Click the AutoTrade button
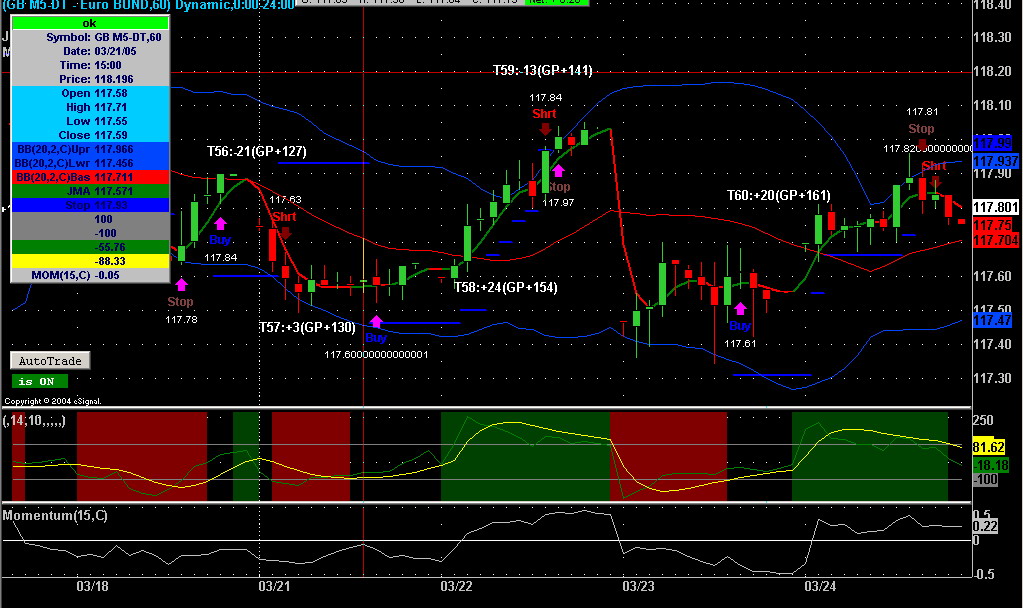 50,361
